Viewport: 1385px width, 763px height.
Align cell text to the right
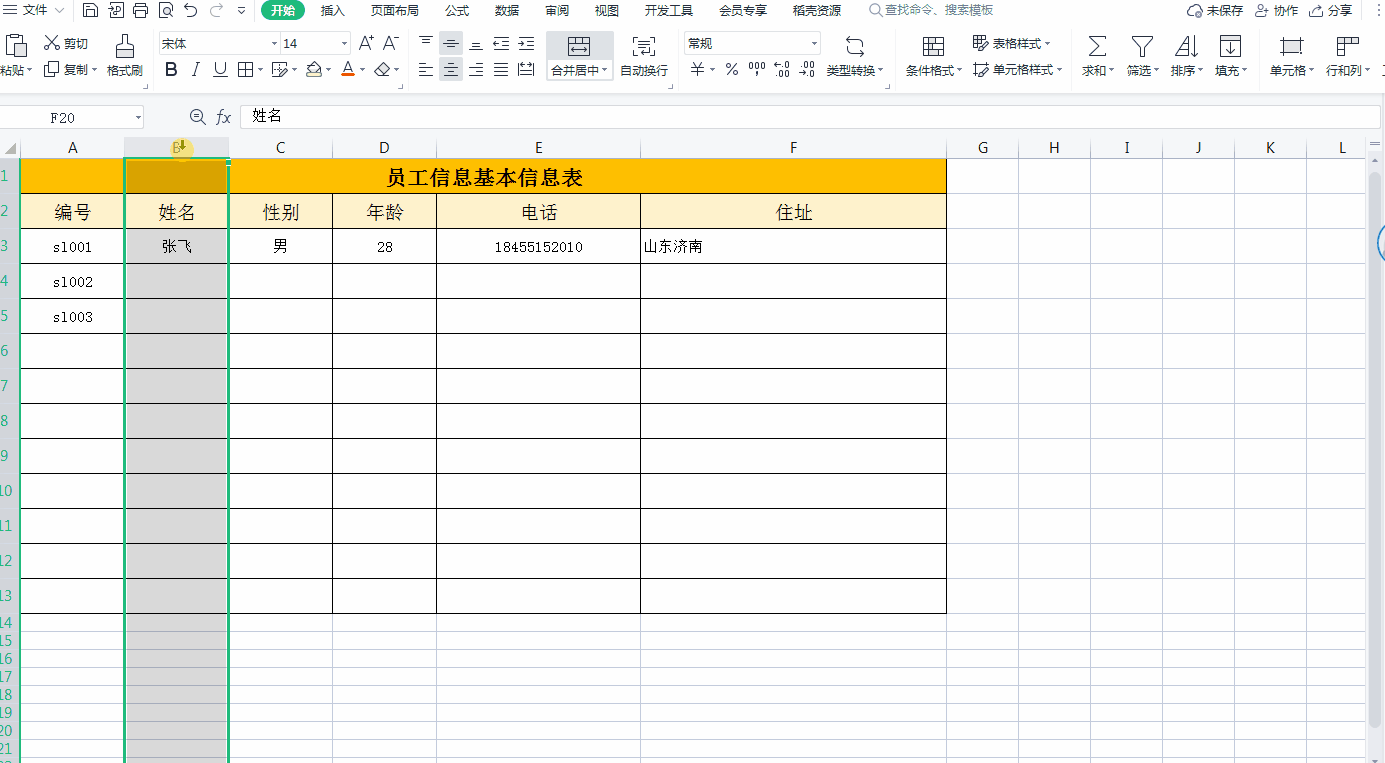pos(476,70)
